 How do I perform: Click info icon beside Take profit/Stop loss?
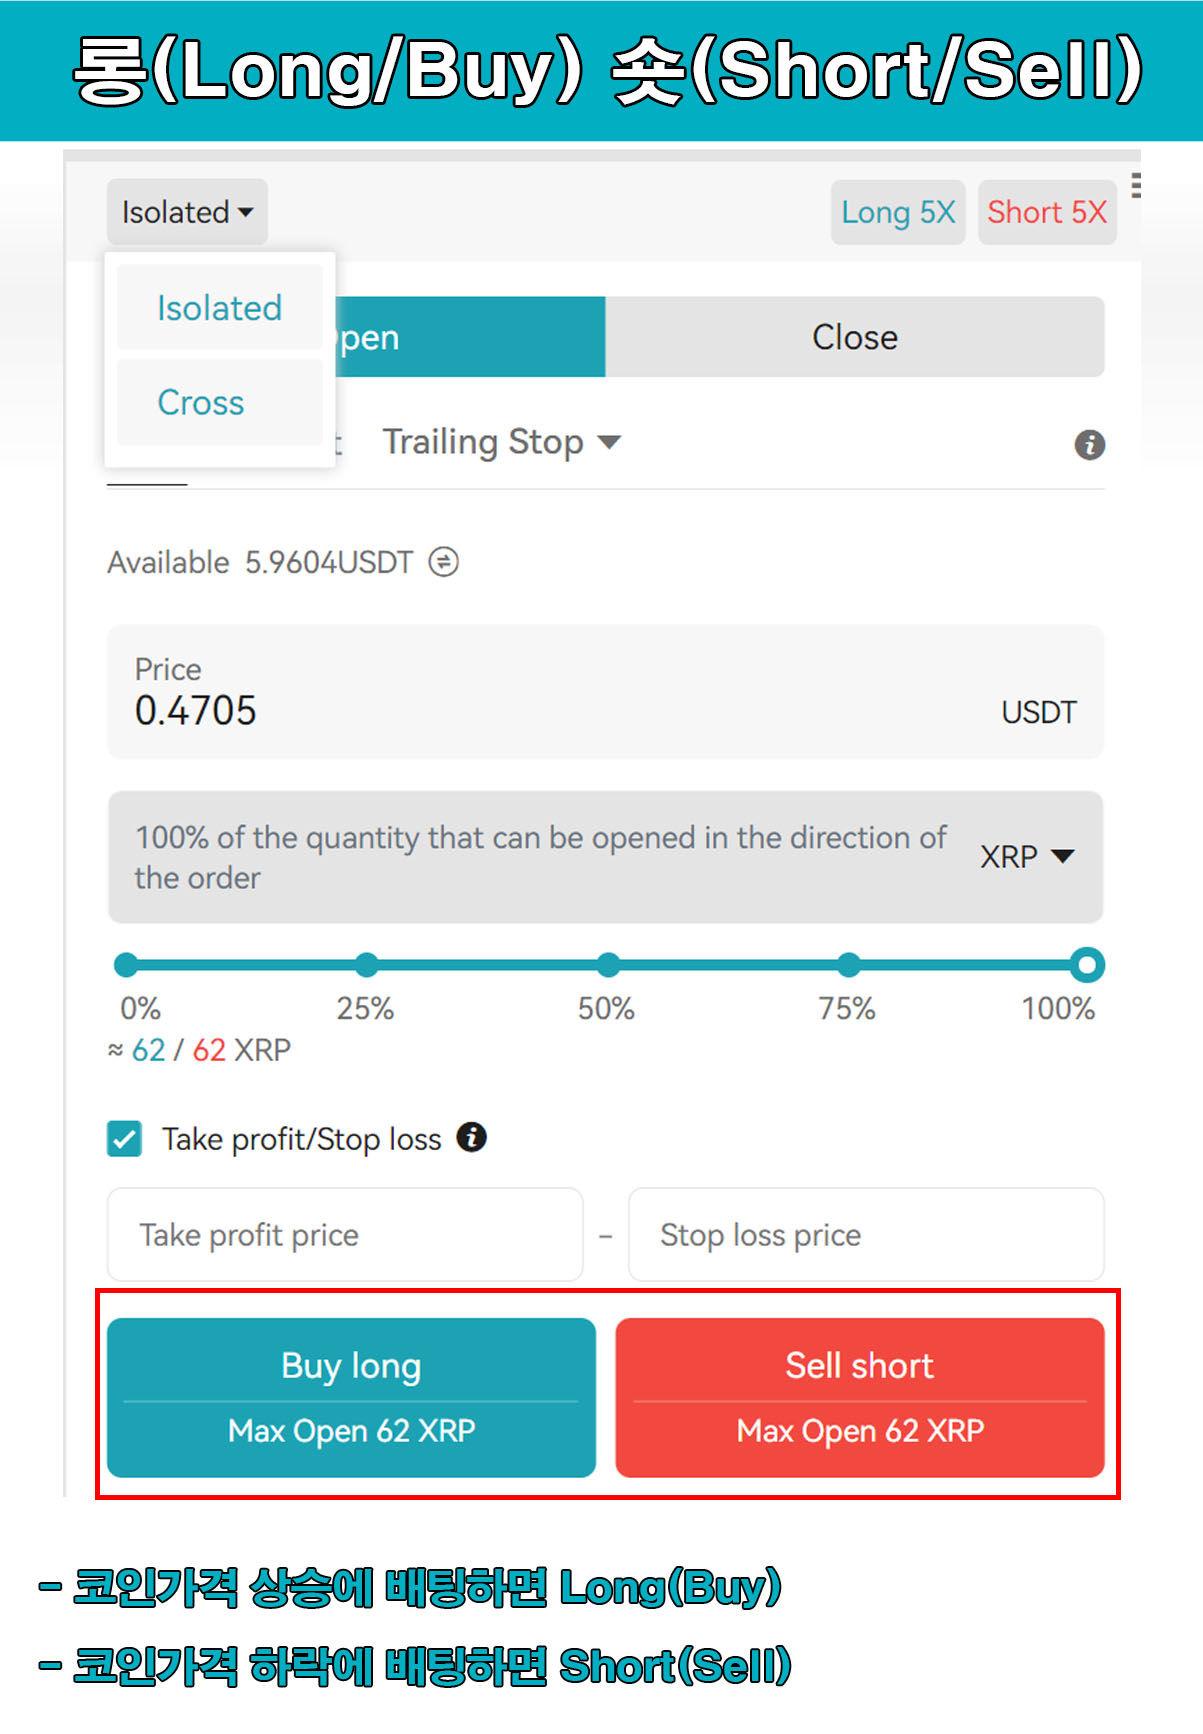[x=471, y=1137]
